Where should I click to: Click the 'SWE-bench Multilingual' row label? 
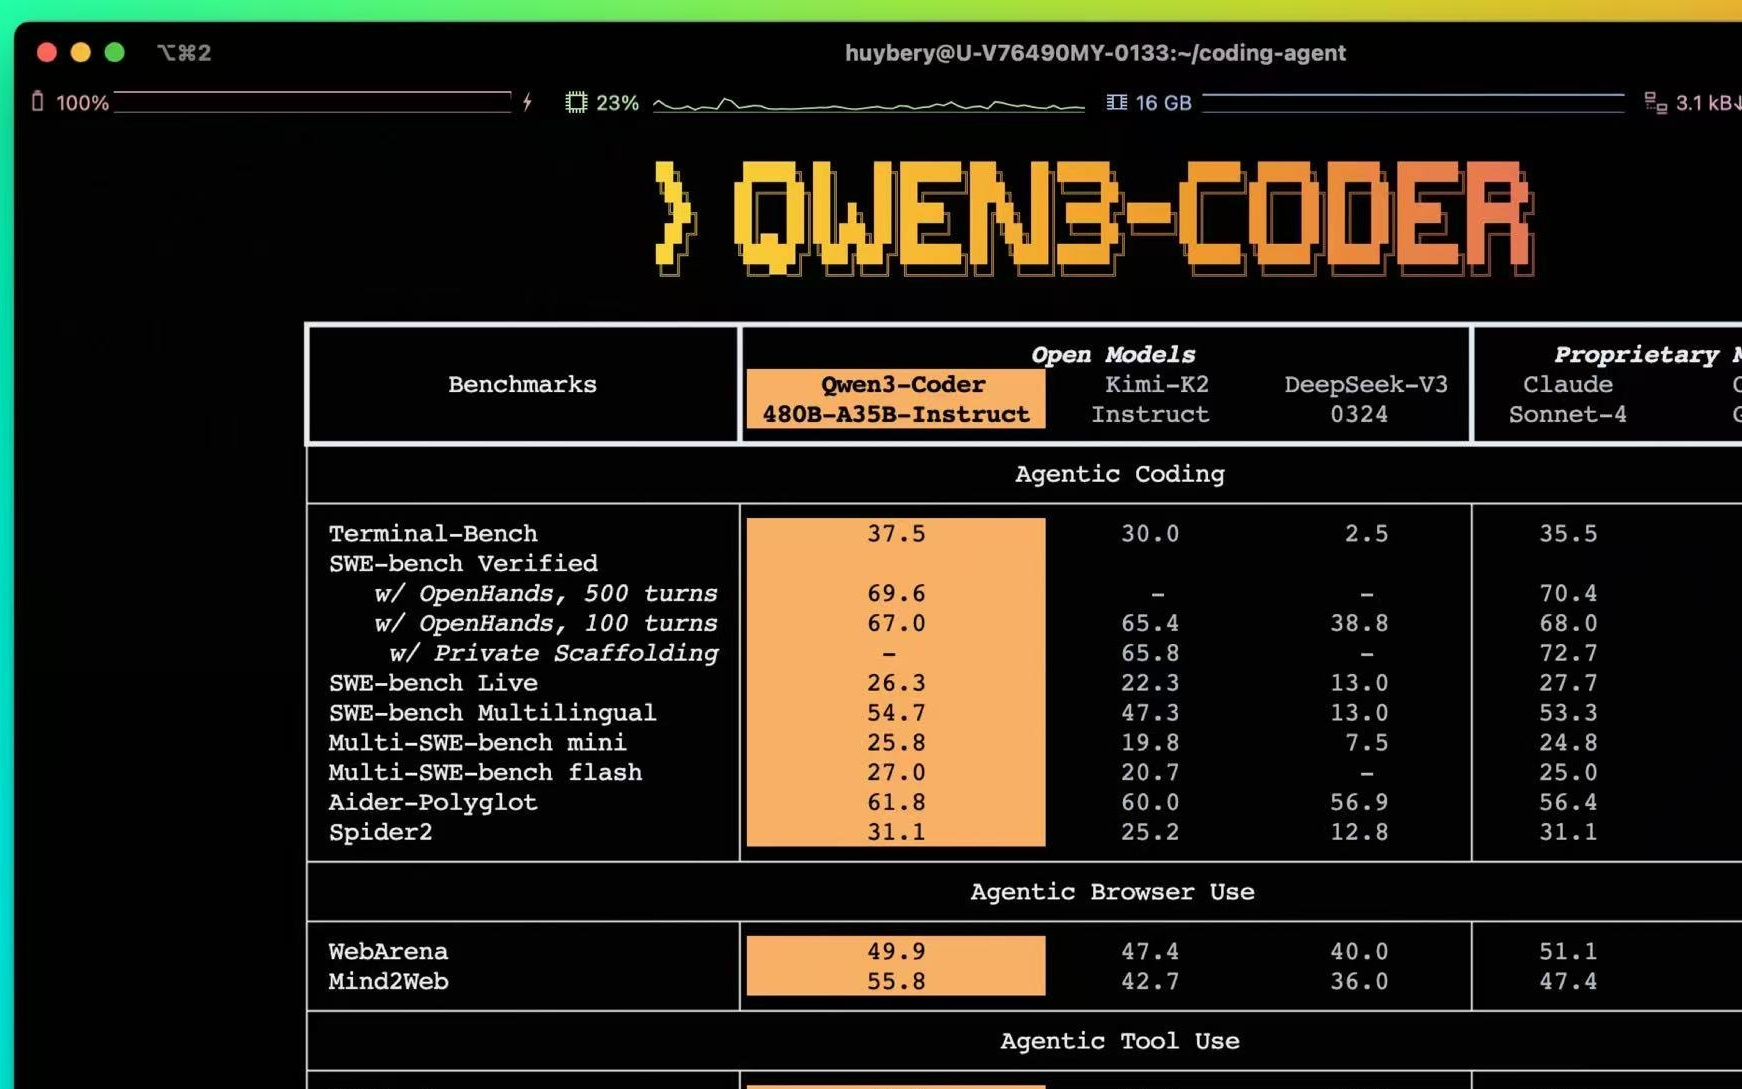[492, 713]
